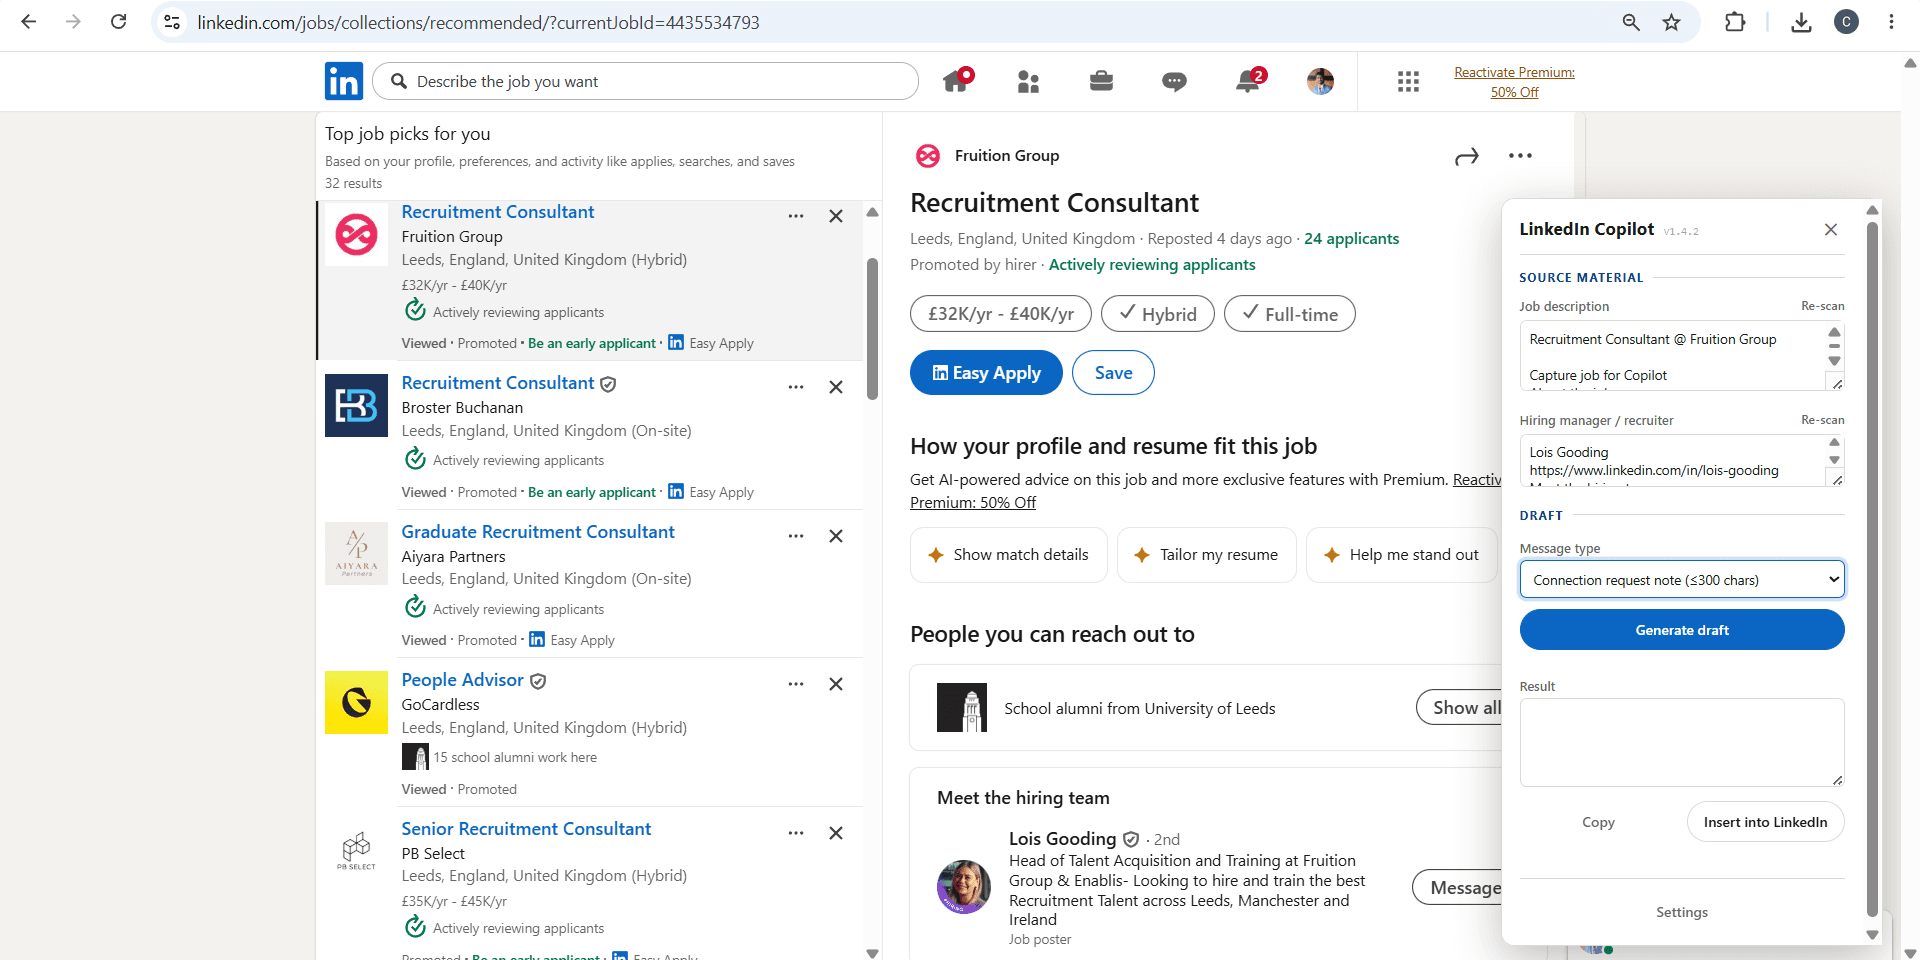Close the LinkedIn Copilot panel
Image resolution: width=1920 pixels, height=960 pixels.
(1830, 229)
